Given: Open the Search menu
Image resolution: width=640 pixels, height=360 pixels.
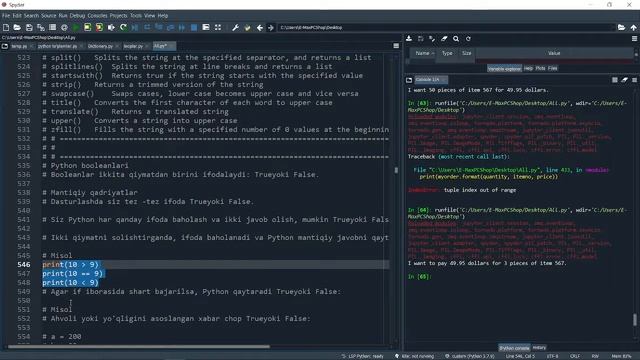Looking at the screenshot, I should (x=31, y=16).
